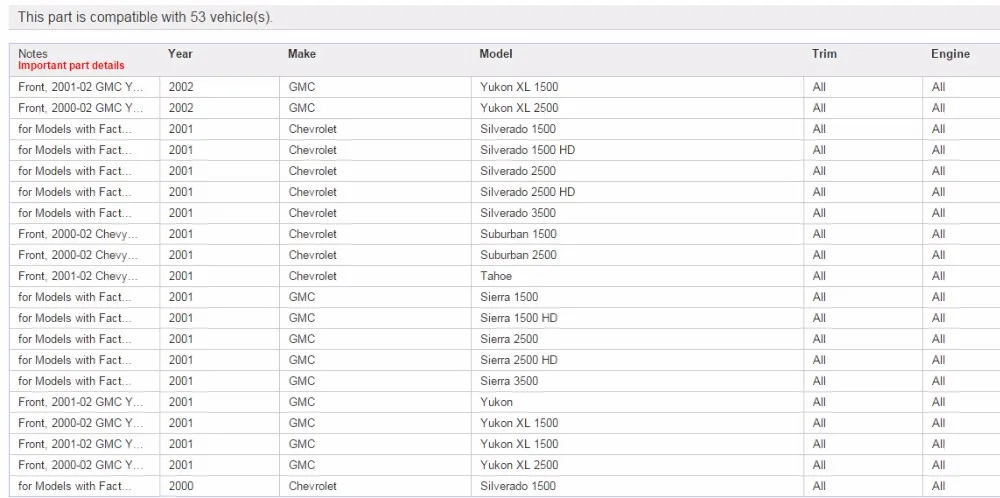Screen dimensions: 1000x498
Task: Click year 2000 in bottom Silverado 1500 row
Action: [180, 487]
